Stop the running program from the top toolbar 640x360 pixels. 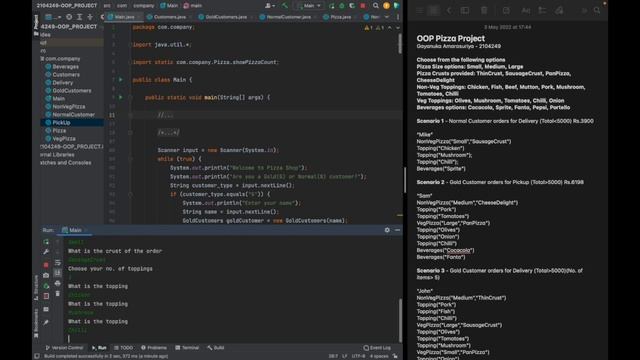coord(362,6)
